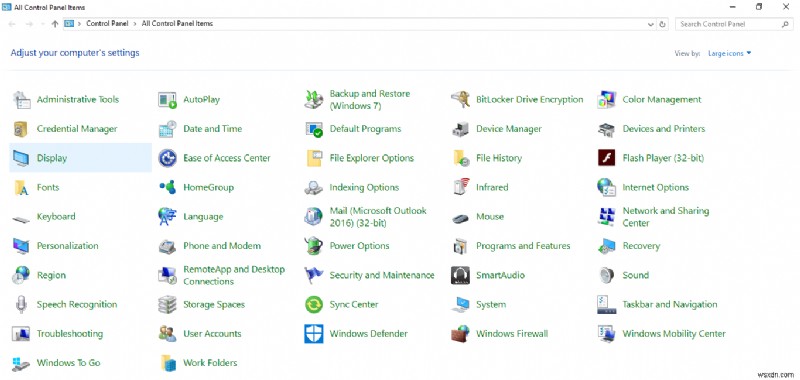800x380 pixels.
Task: Click the User Accounts link
Action: click(212, 334)
